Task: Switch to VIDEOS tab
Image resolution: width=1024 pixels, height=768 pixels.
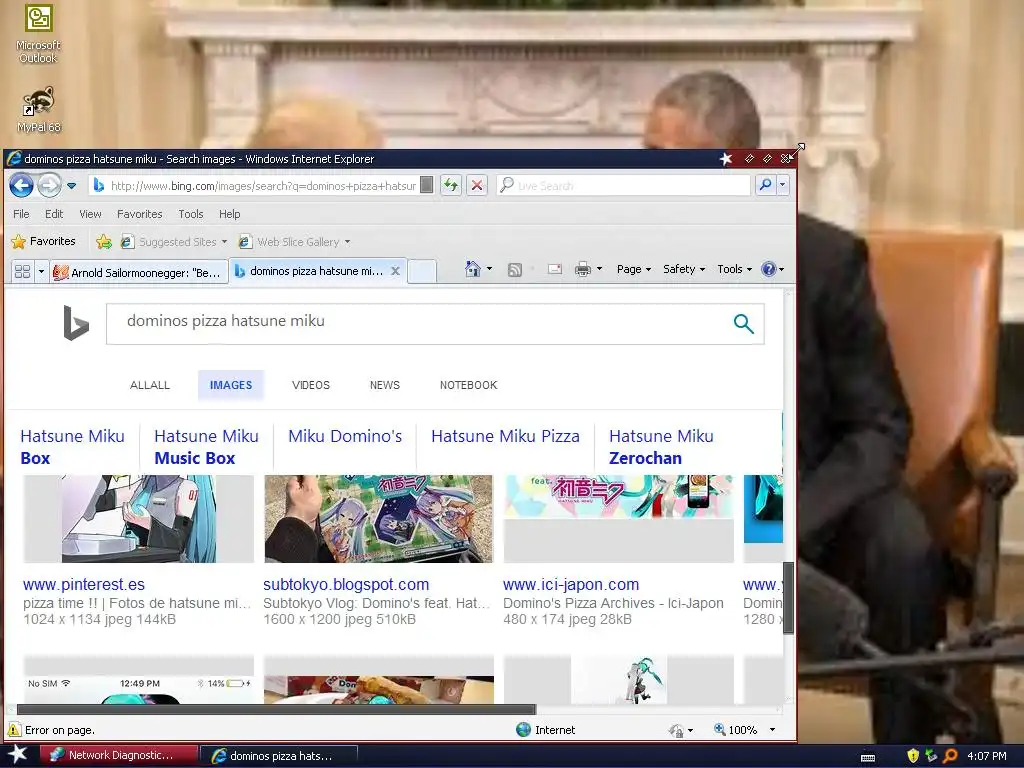Action: coord(311,385)
